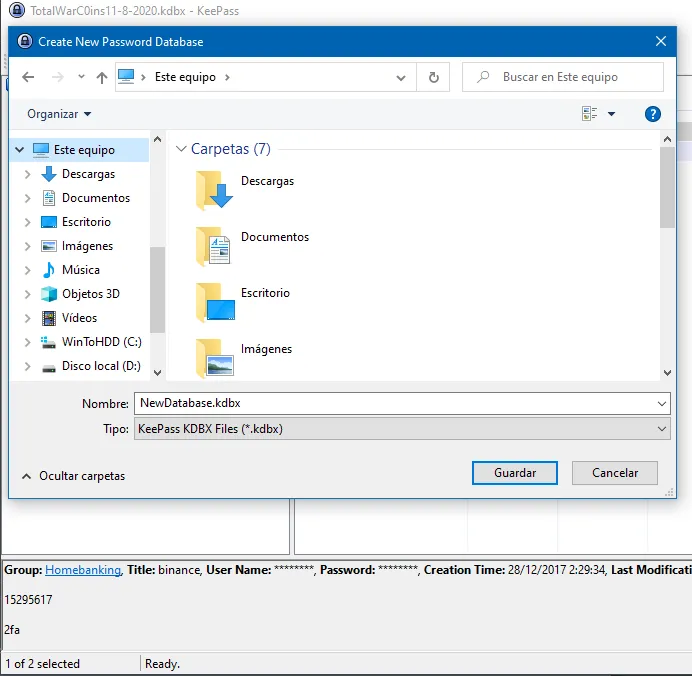Expand Escritorio in the navigation tree

pyautogui.click(x=27, y=222)
